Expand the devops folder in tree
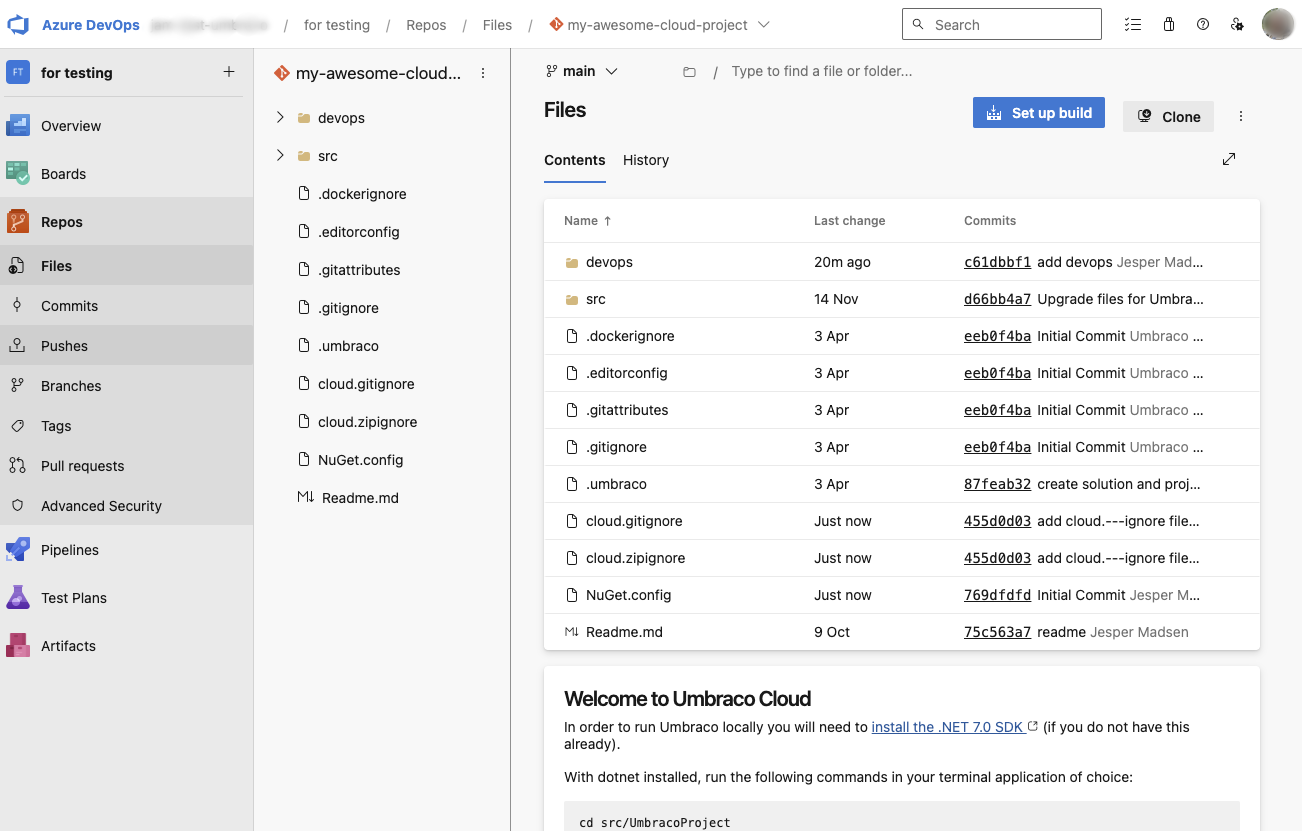This screenshot has height=831, width=1302. tap(280, 118)
